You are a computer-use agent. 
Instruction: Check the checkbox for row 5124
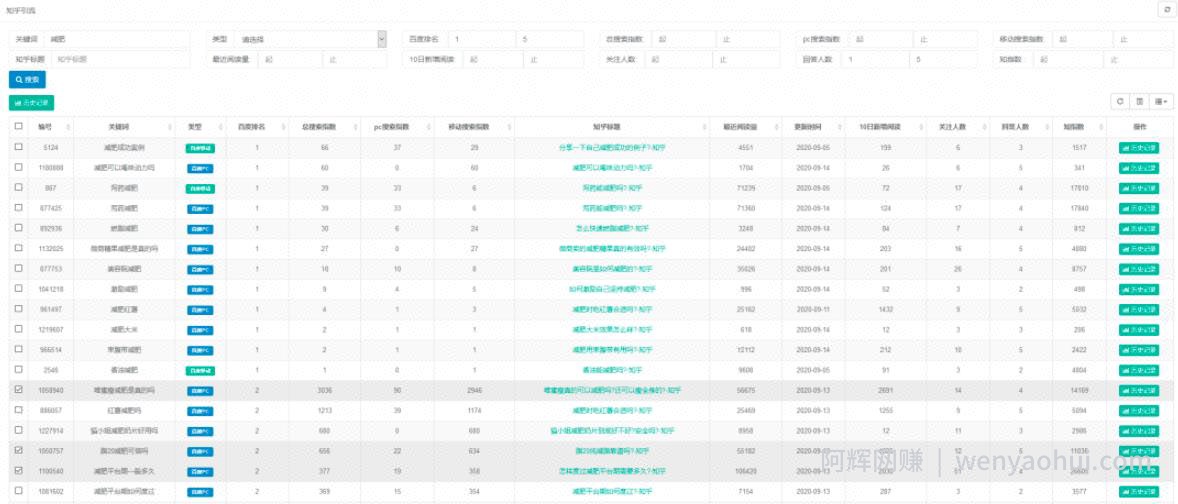19,147
